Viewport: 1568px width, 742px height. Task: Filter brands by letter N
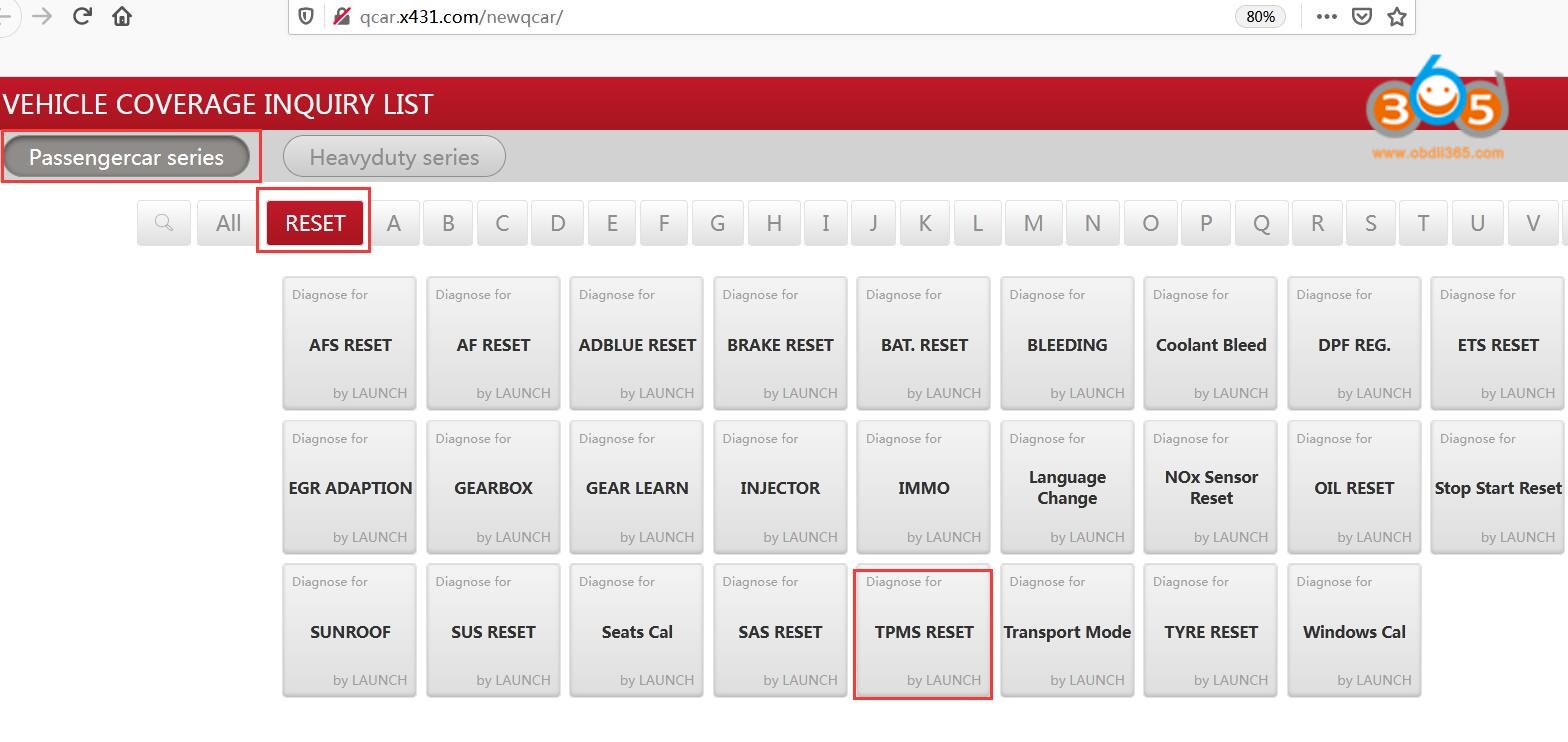tap(1092, 223)
